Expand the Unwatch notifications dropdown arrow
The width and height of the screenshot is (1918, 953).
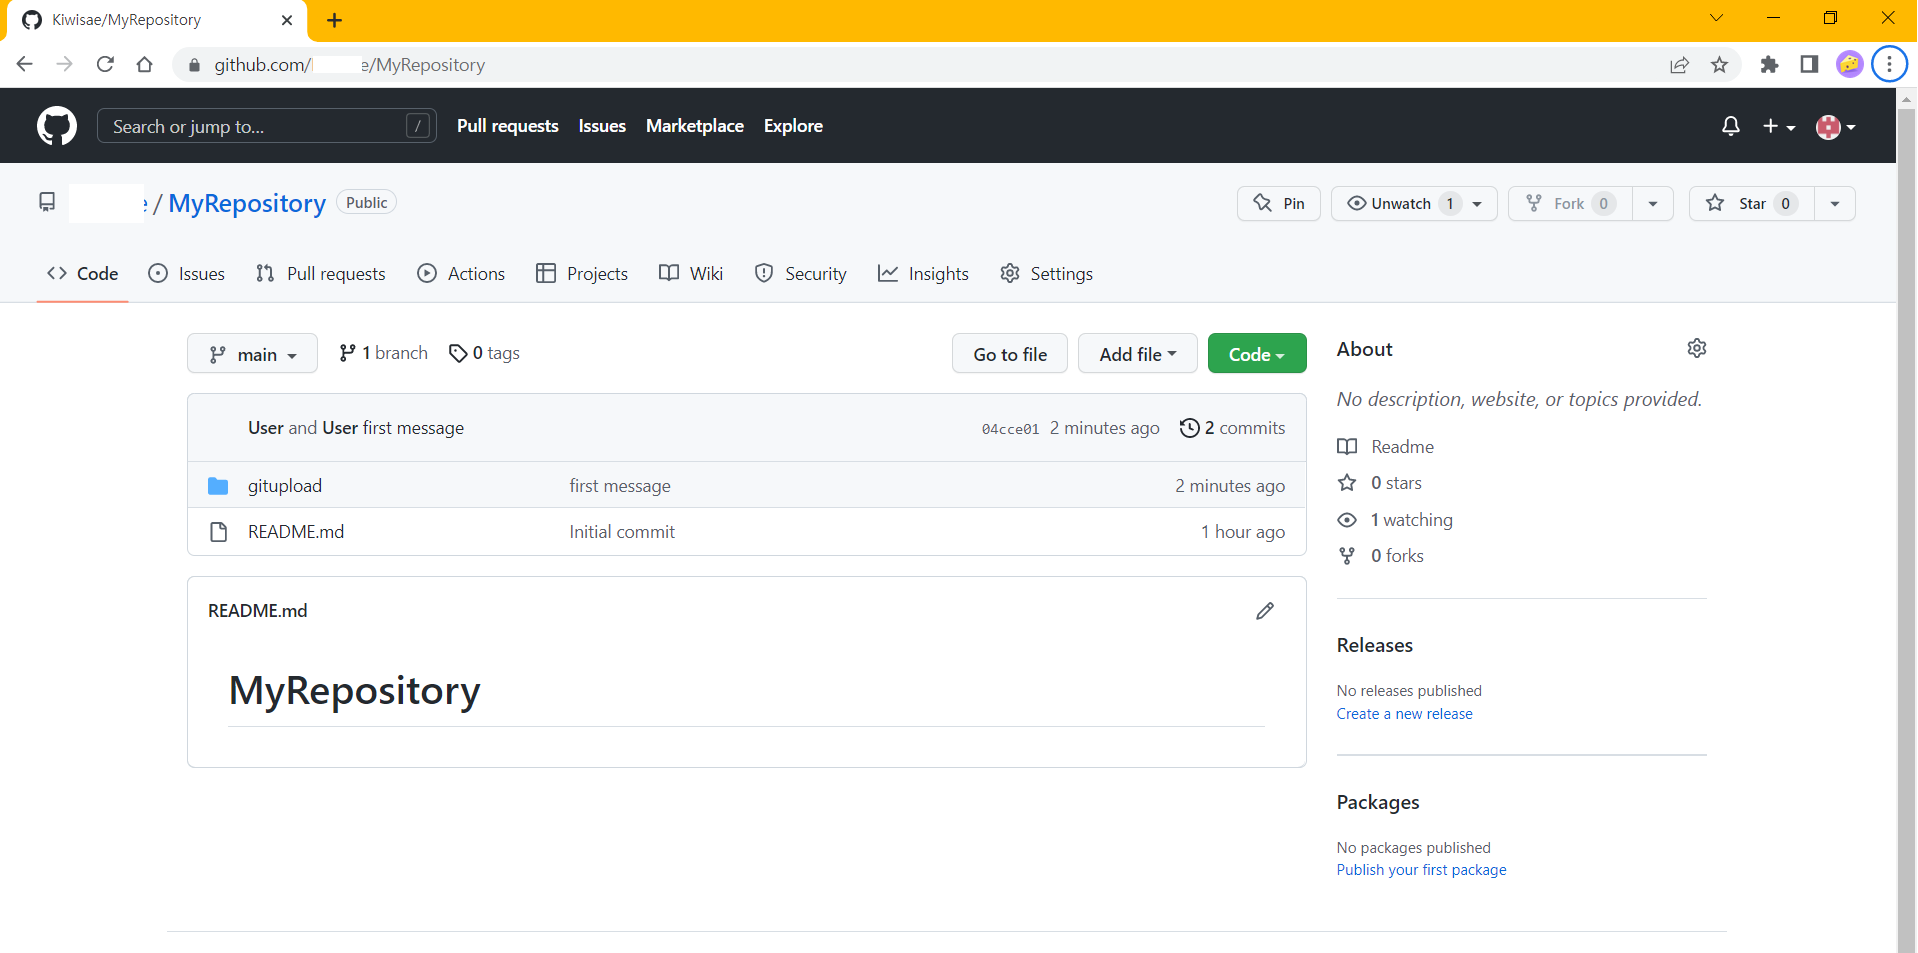pos(1477,203)
